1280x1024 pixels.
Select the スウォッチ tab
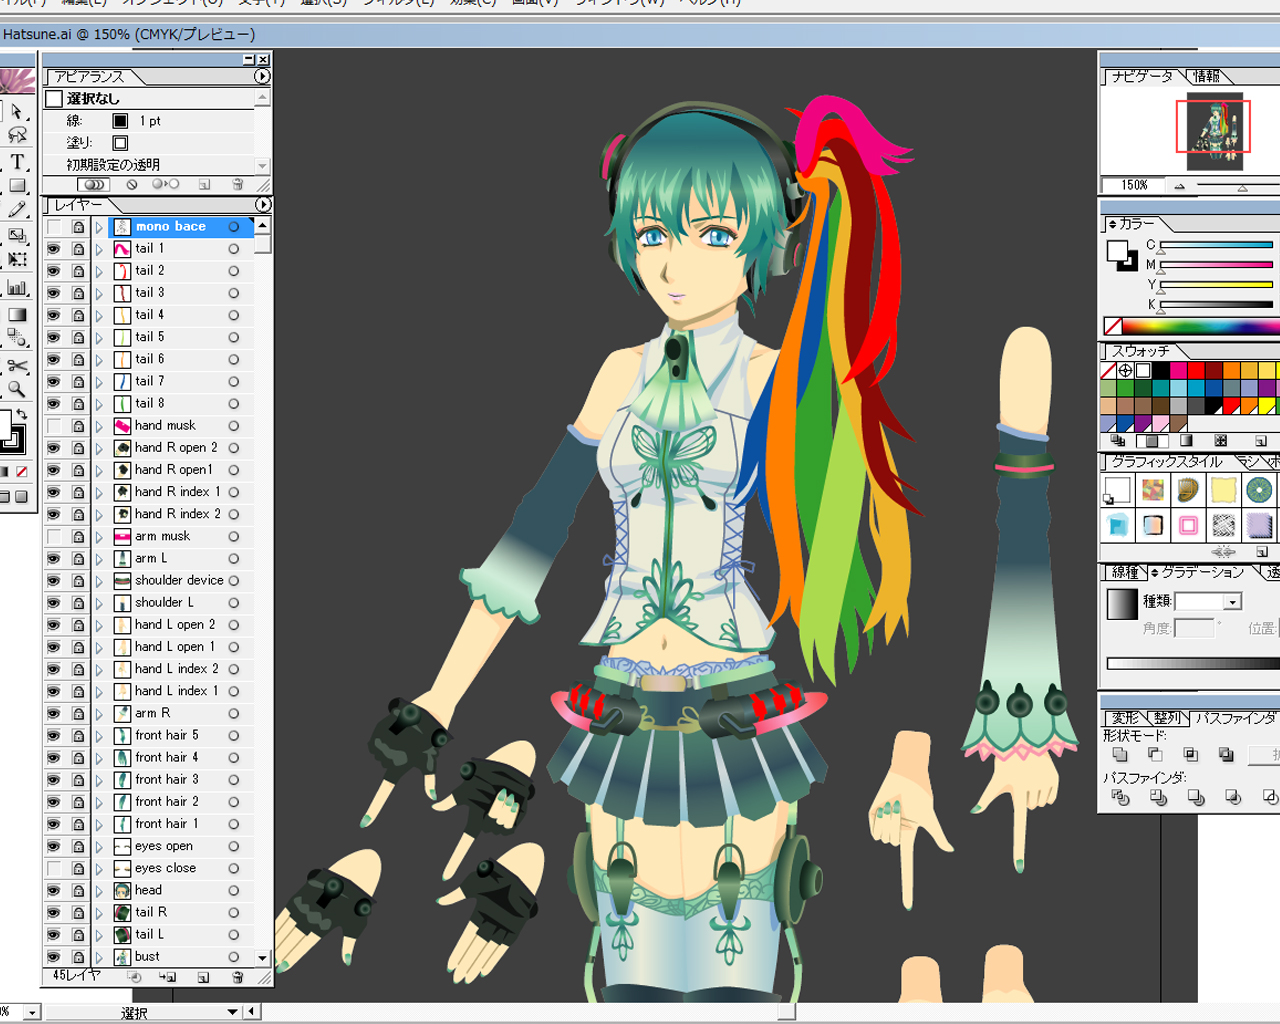(x=1140, y=351)
